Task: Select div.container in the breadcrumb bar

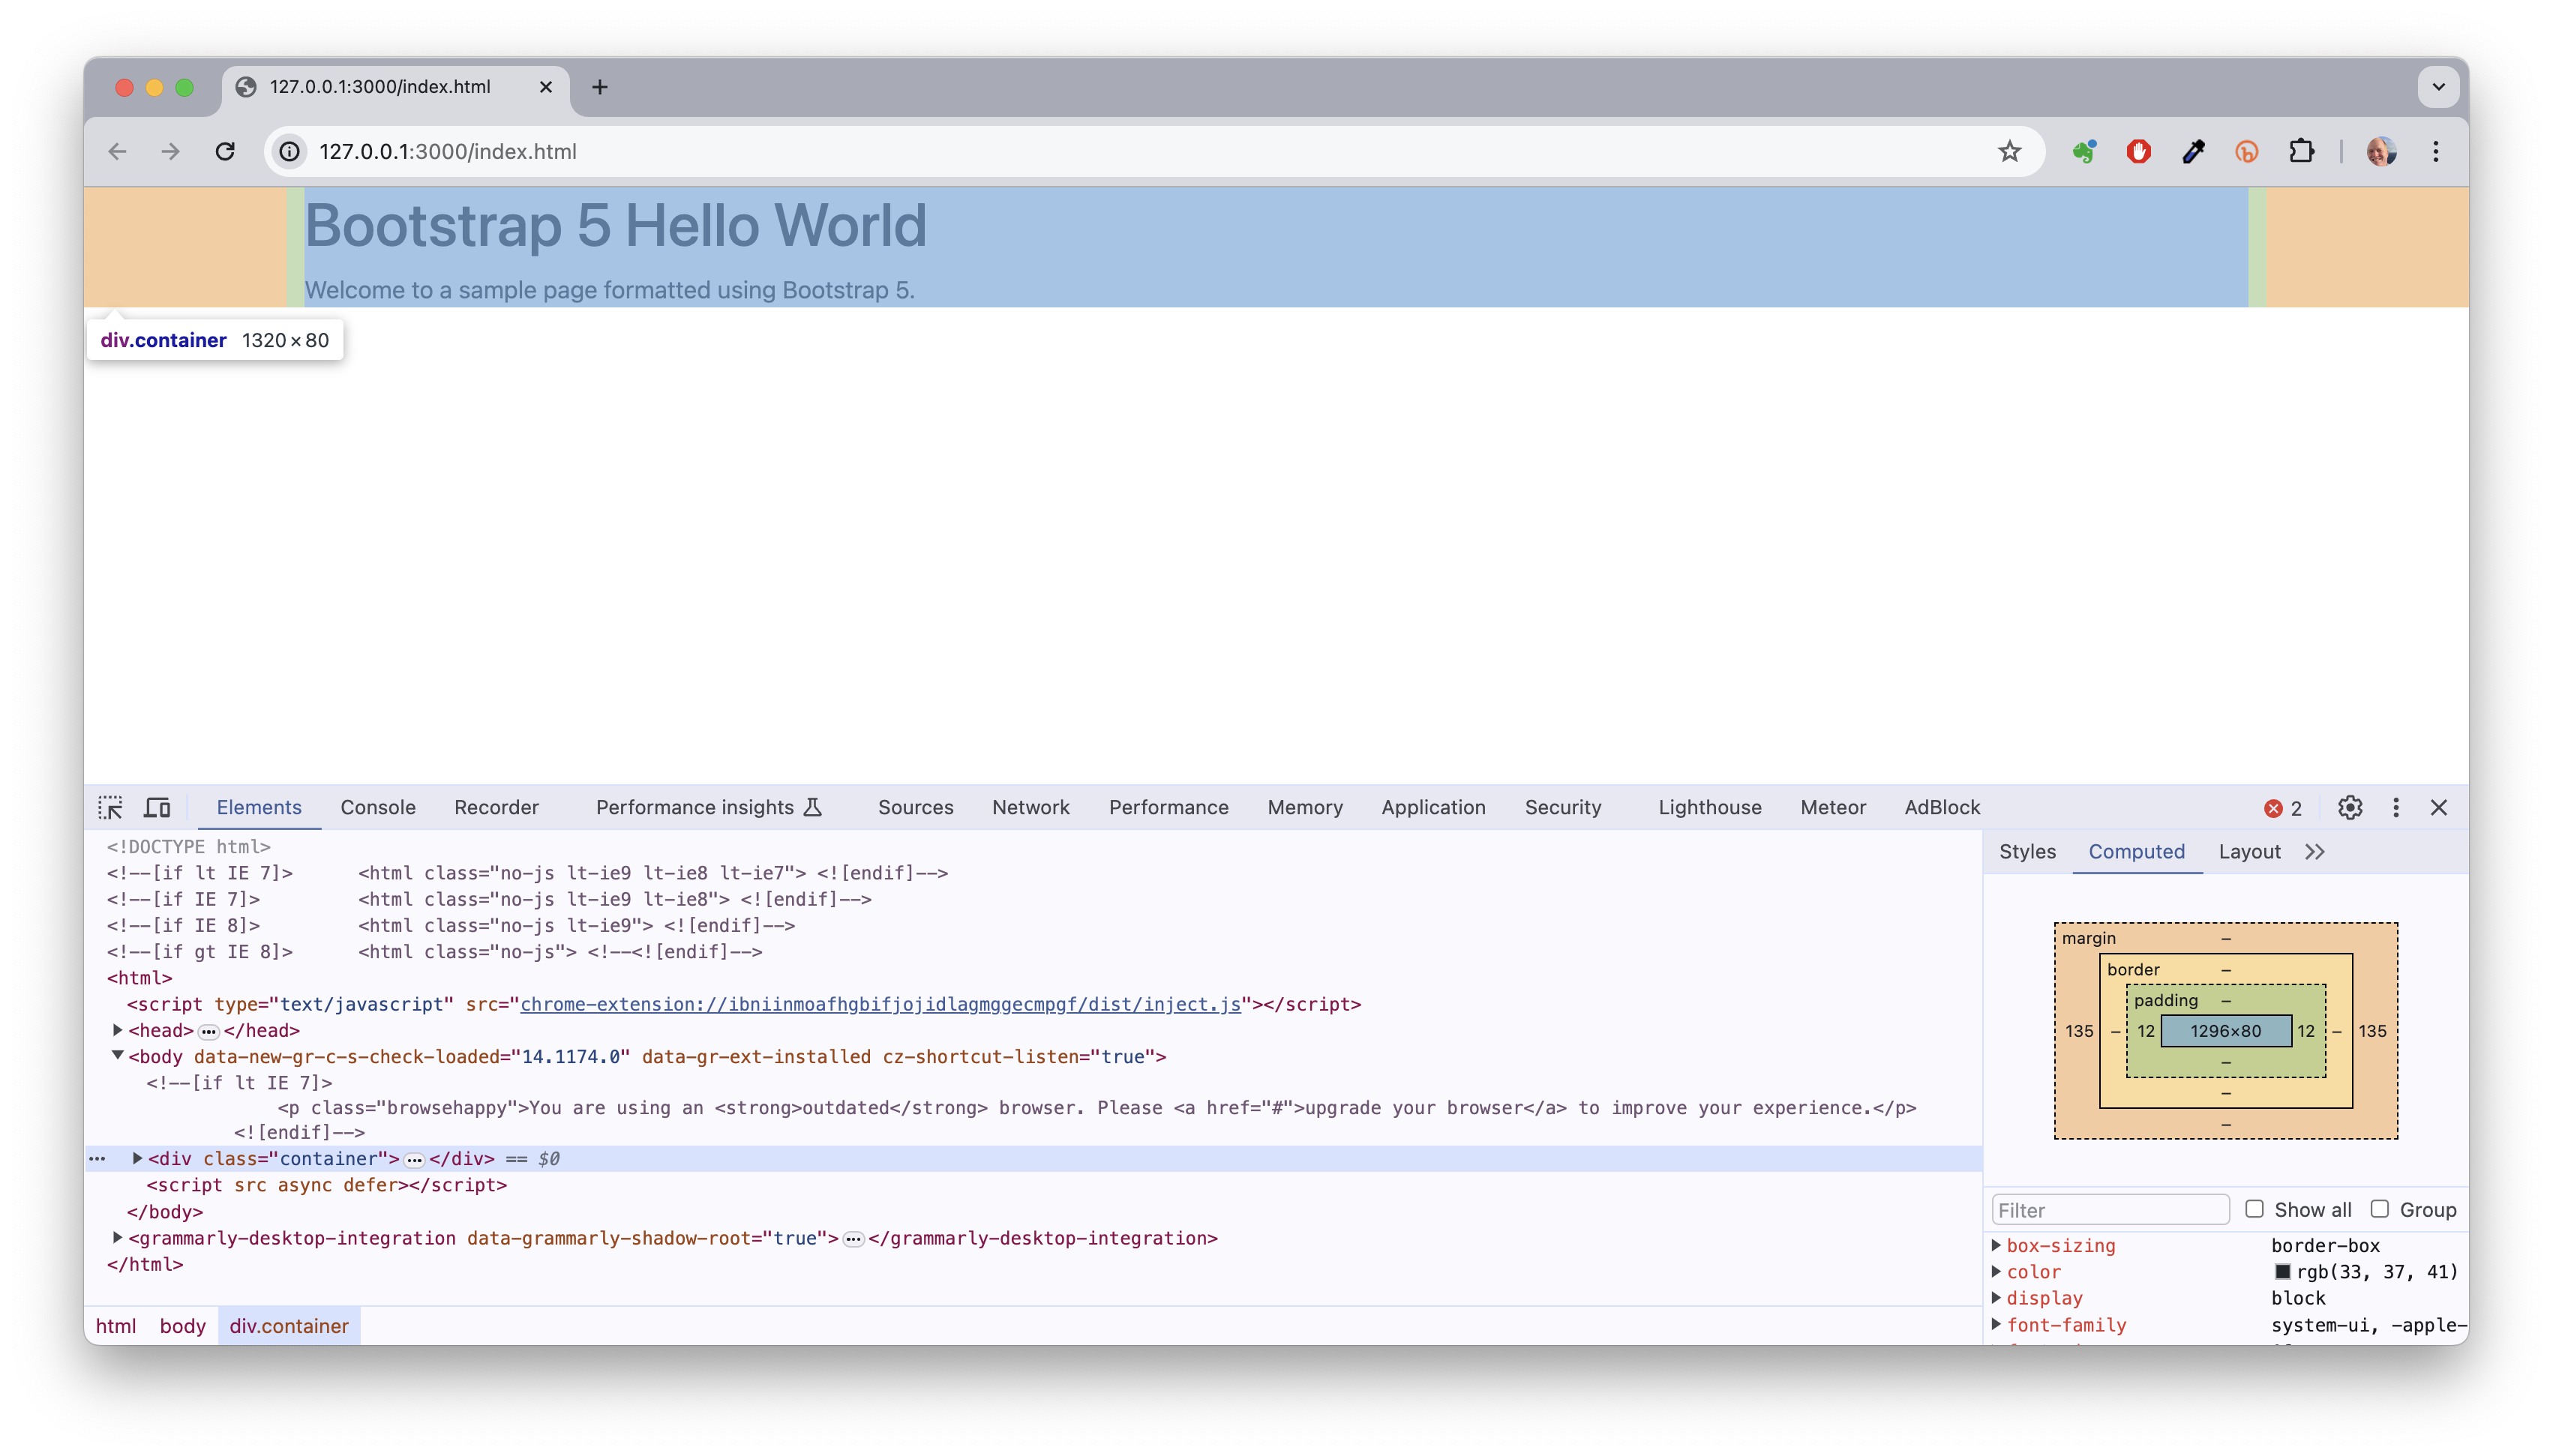Action: pyautogui.click(x=289, y=1325)
